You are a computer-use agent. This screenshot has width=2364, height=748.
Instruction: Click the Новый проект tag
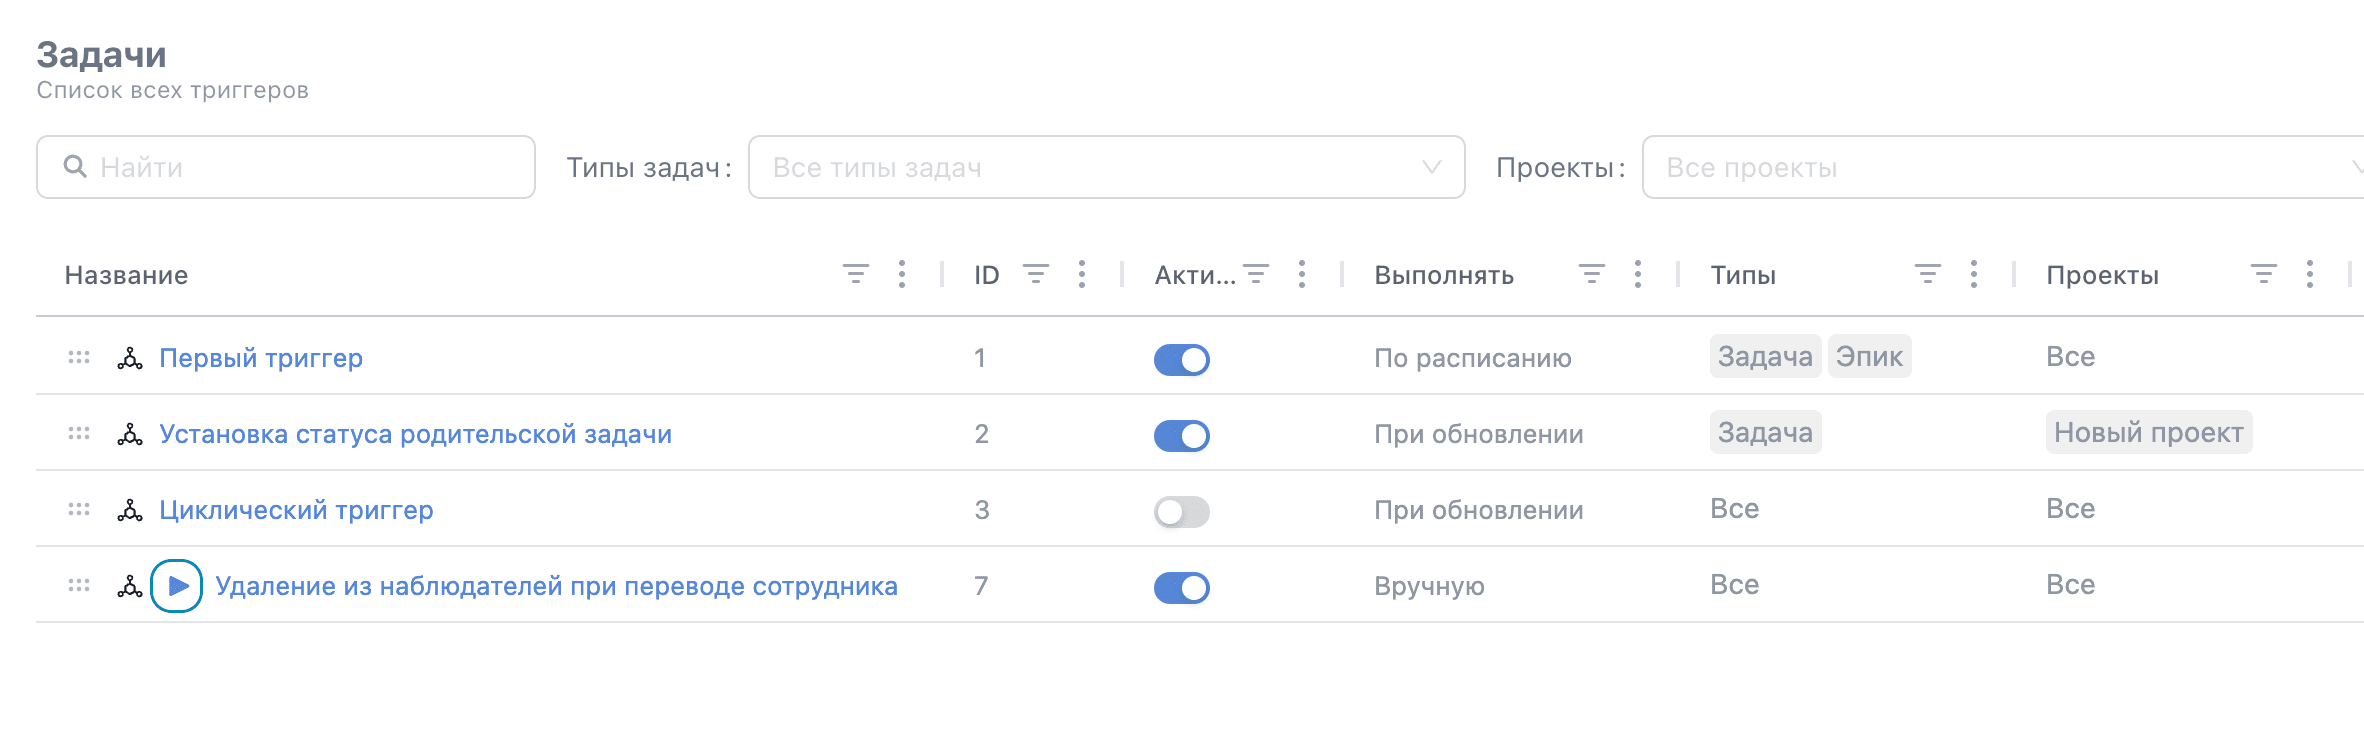[x=2149, y=432]
